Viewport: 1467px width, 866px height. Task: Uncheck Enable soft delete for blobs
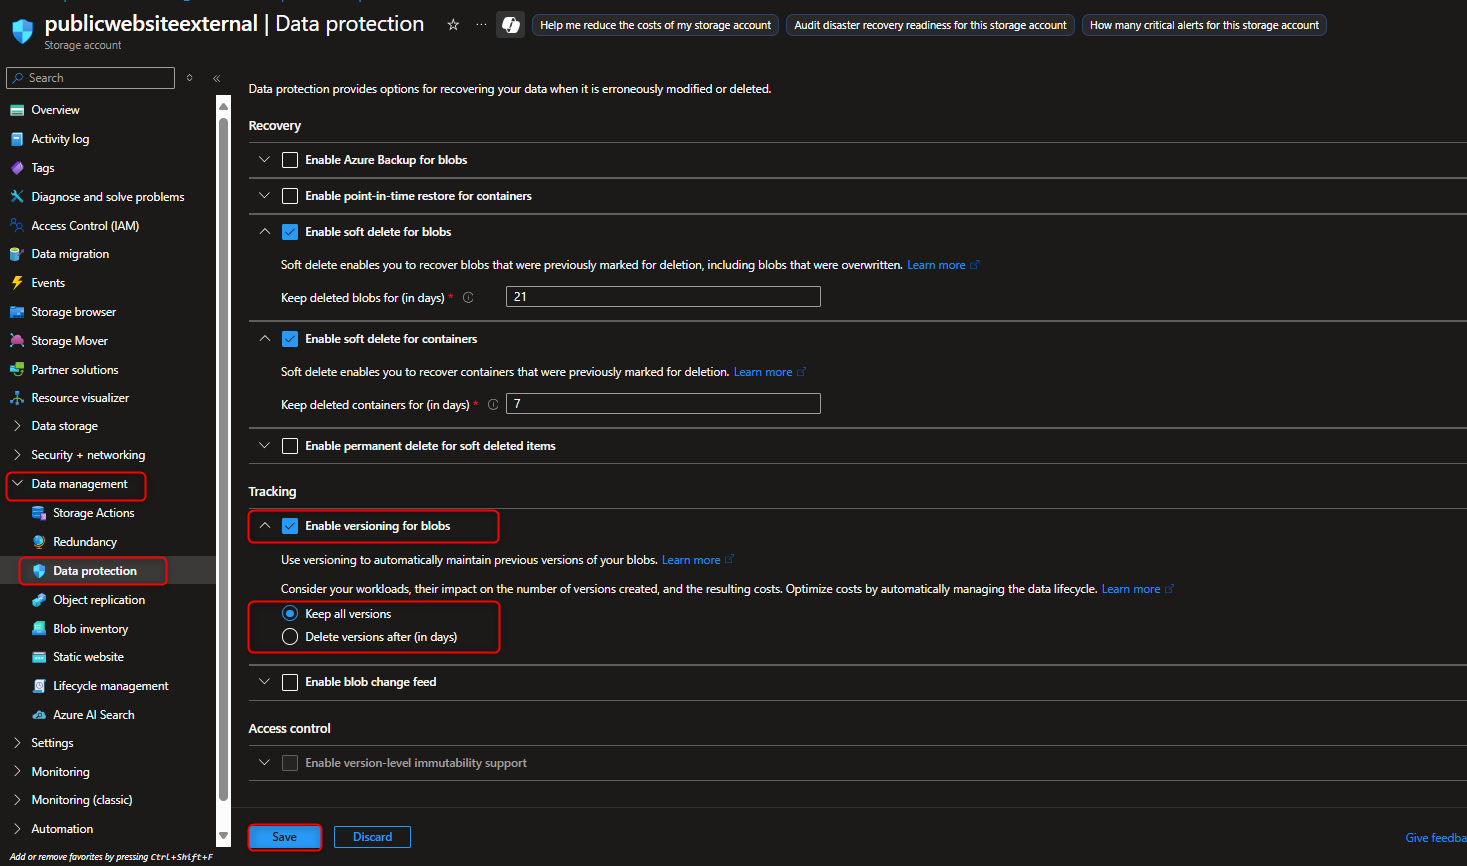(x=290, y=232)
